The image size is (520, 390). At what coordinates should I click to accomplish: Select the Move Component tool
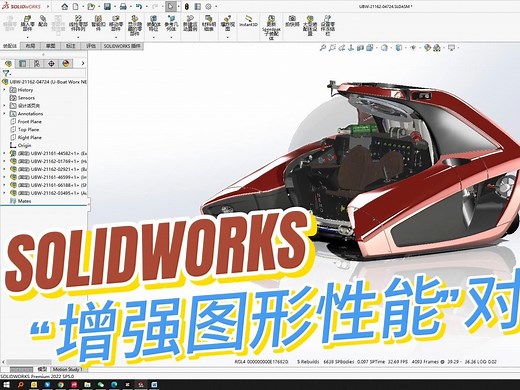pos(116,24)
